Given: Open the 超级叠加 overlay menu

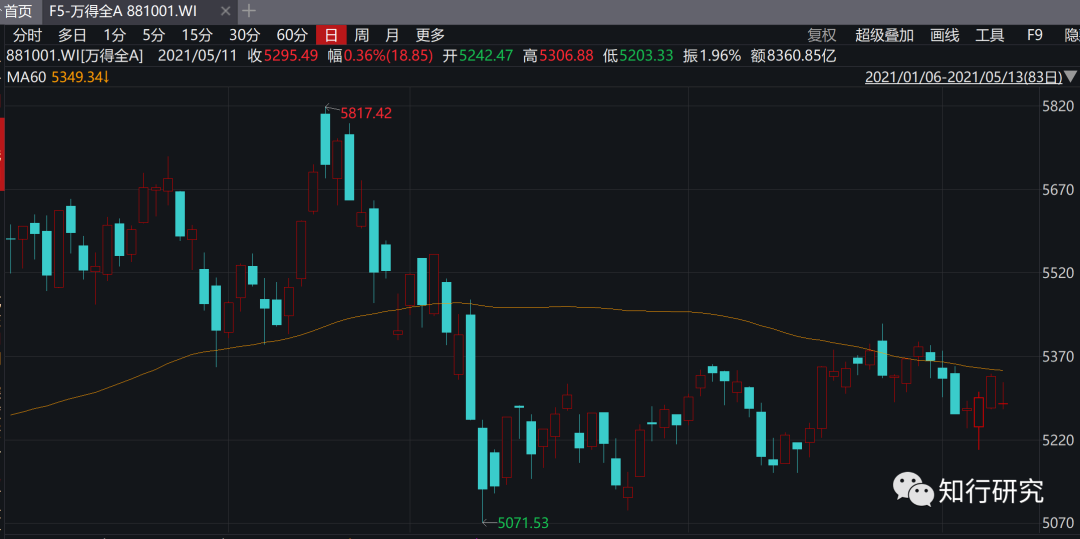Looking at the screenshot, I should click(x=884, y=35).
